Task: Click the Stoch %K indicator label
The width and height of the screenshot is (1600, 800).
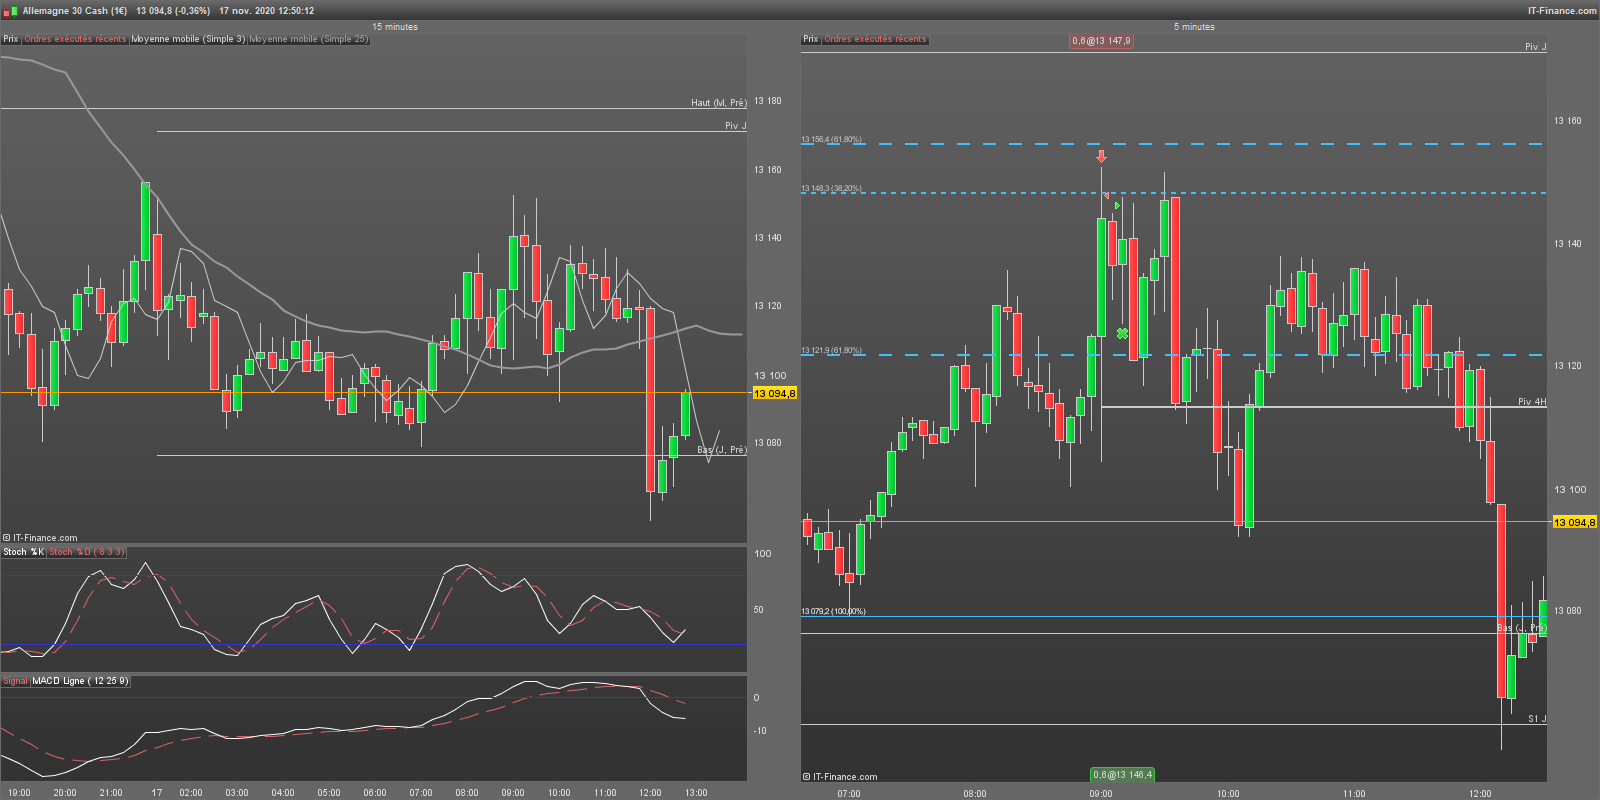Action: coord(23,552)
